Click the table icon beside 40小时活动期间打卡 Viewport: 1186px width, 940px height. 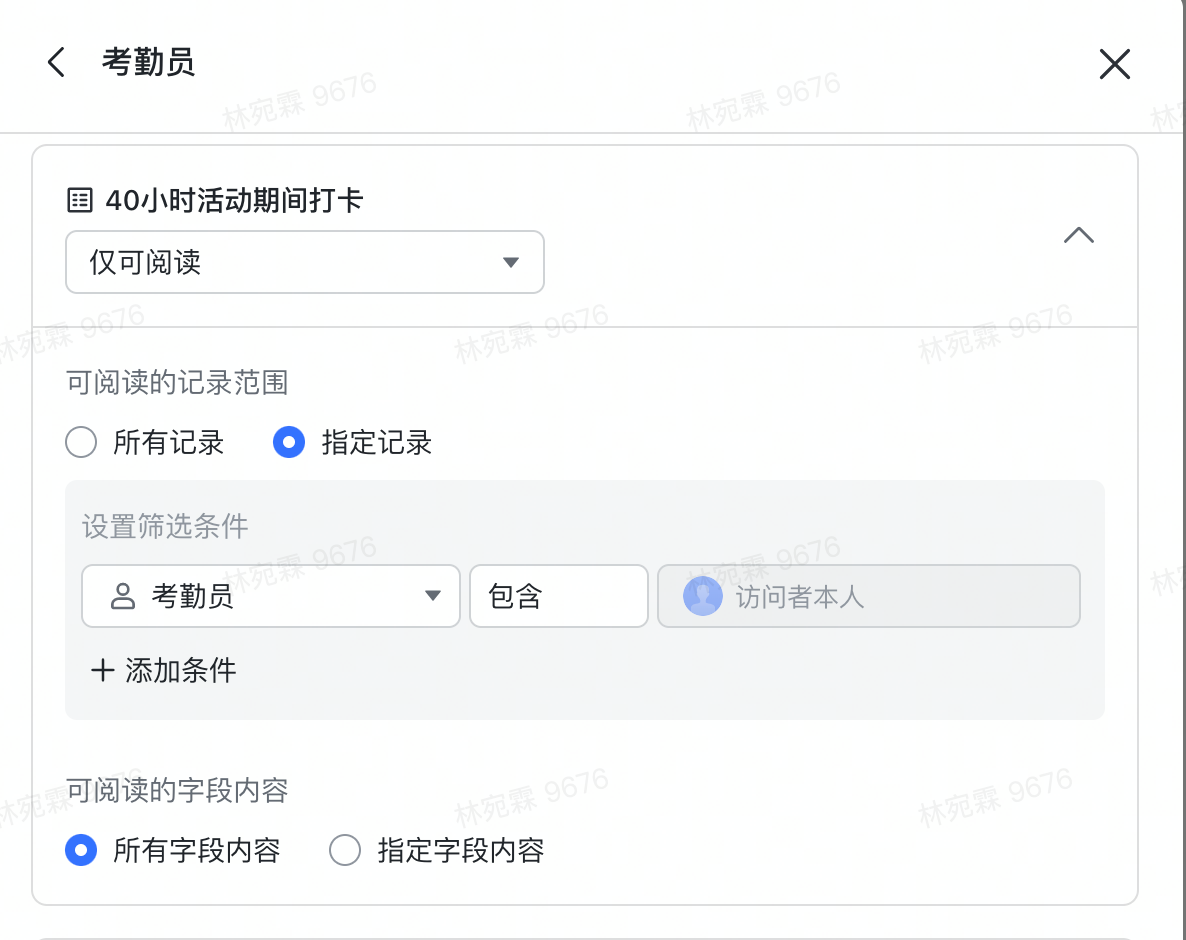(x=79, y=201)
